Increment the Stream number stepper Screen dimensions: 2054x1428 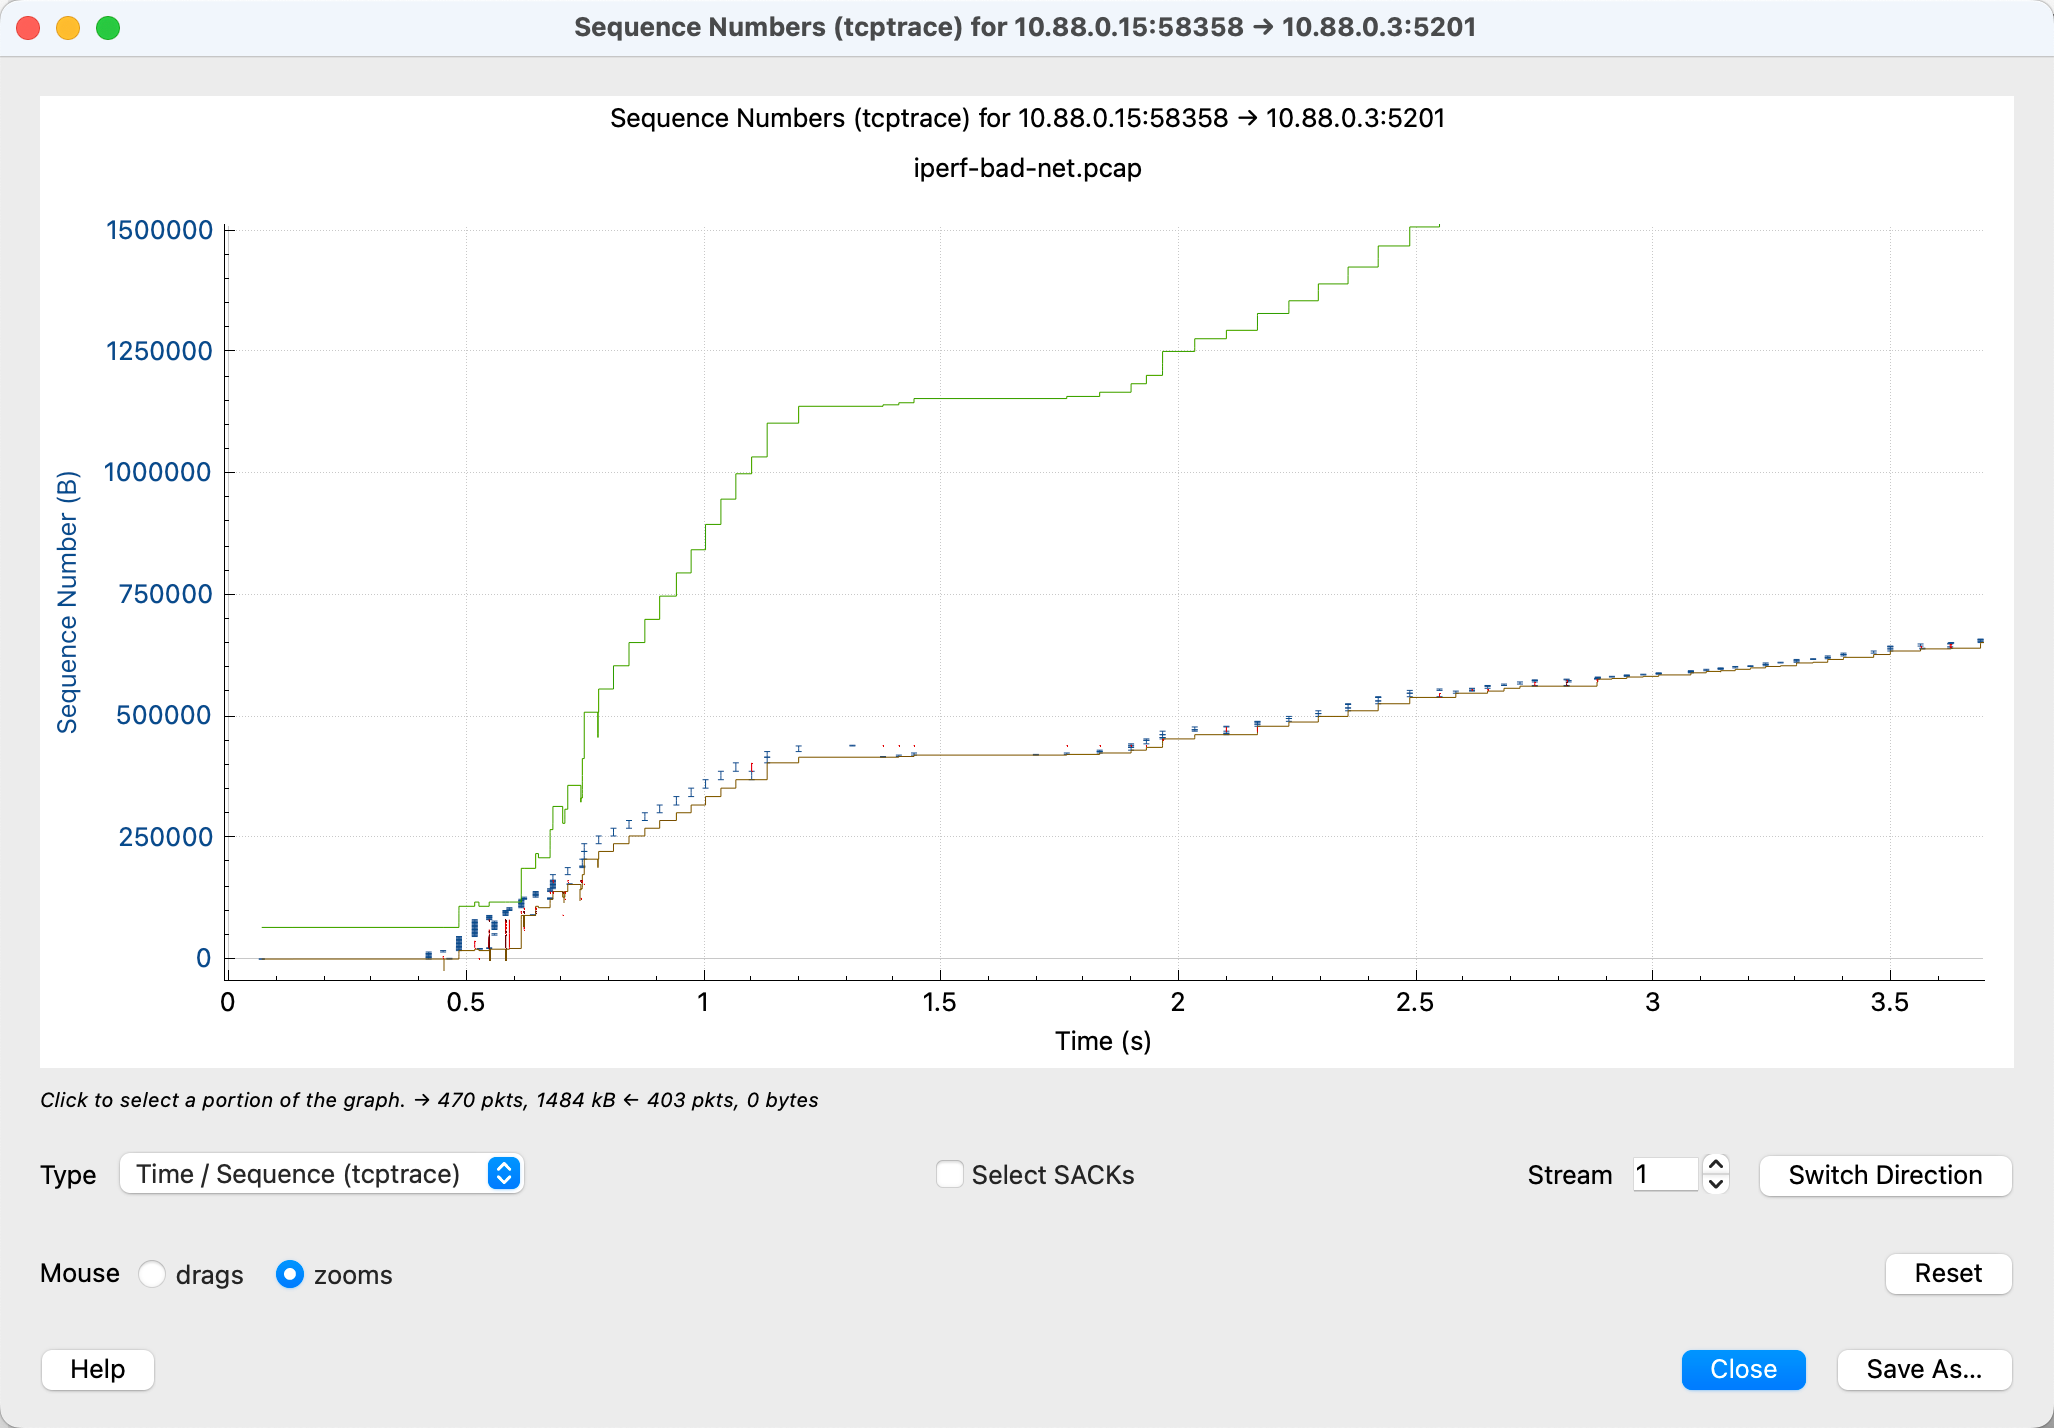[1716, 1165]
